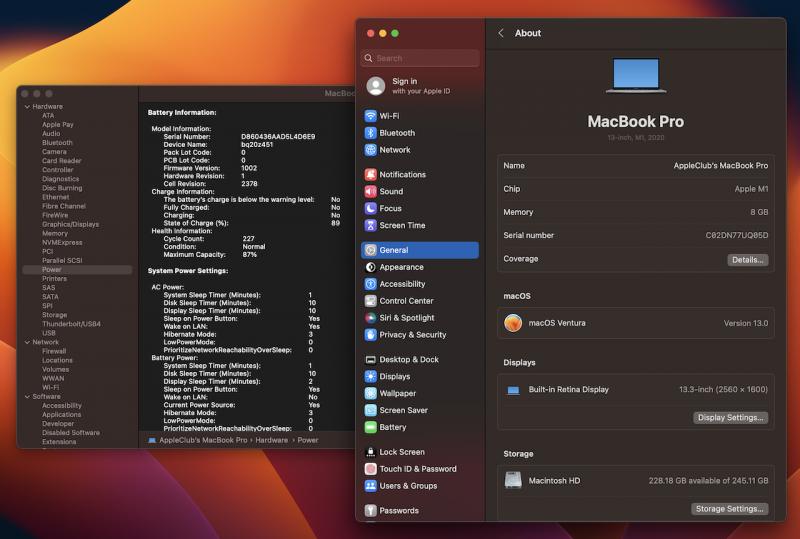Select the Passwords key icon
This screenshot has width=800, height=539.
point(370,510)
